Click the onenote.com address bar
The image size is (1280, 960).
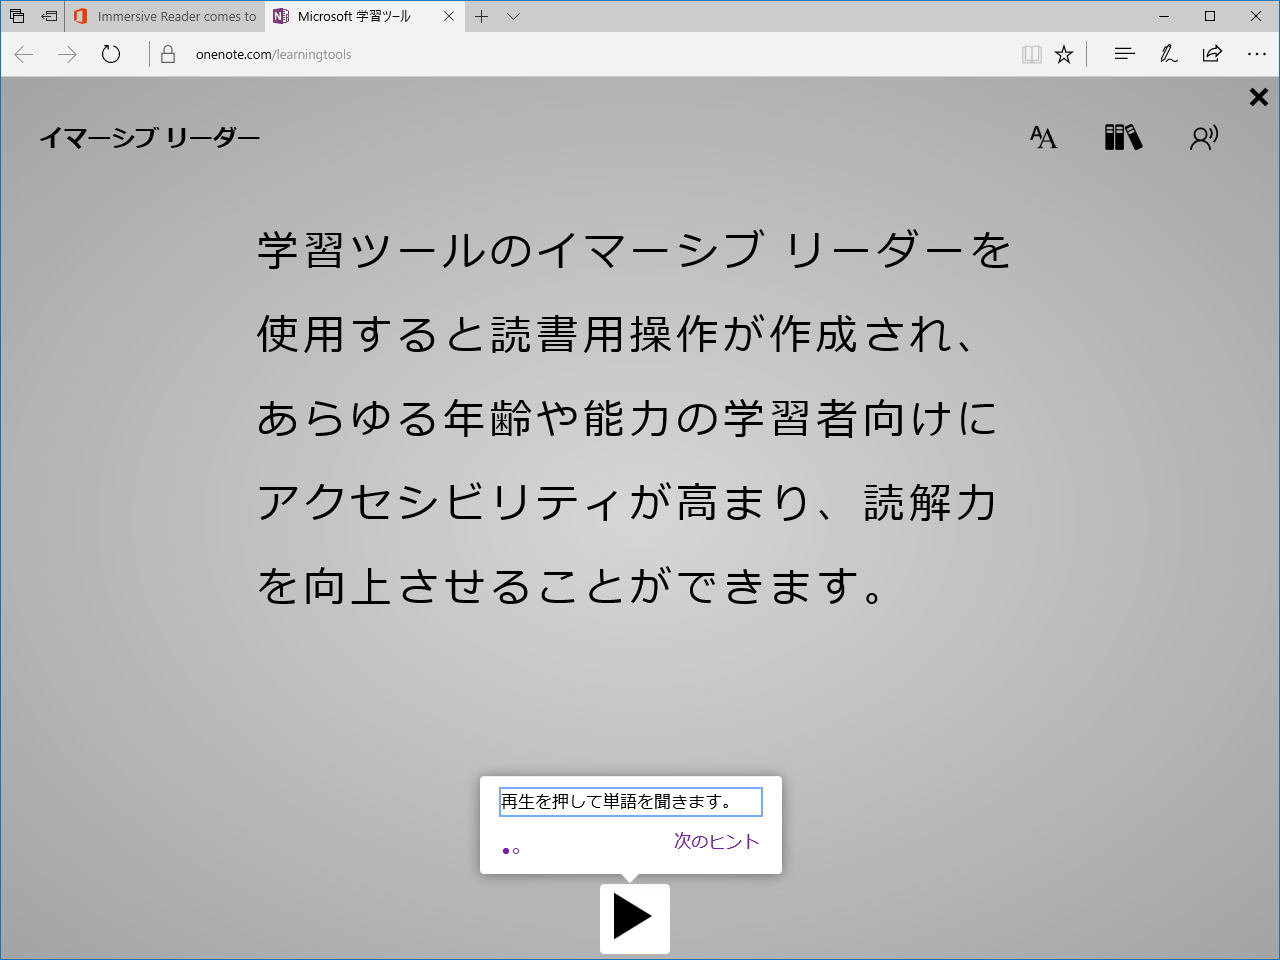272,54
